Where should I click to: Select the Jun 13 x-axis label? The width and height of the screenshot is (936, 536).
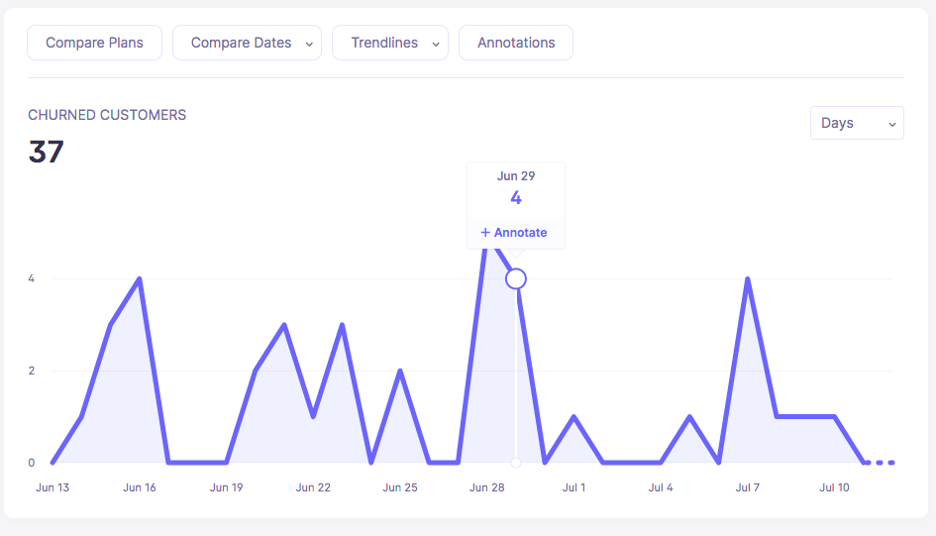coord(52,488)
